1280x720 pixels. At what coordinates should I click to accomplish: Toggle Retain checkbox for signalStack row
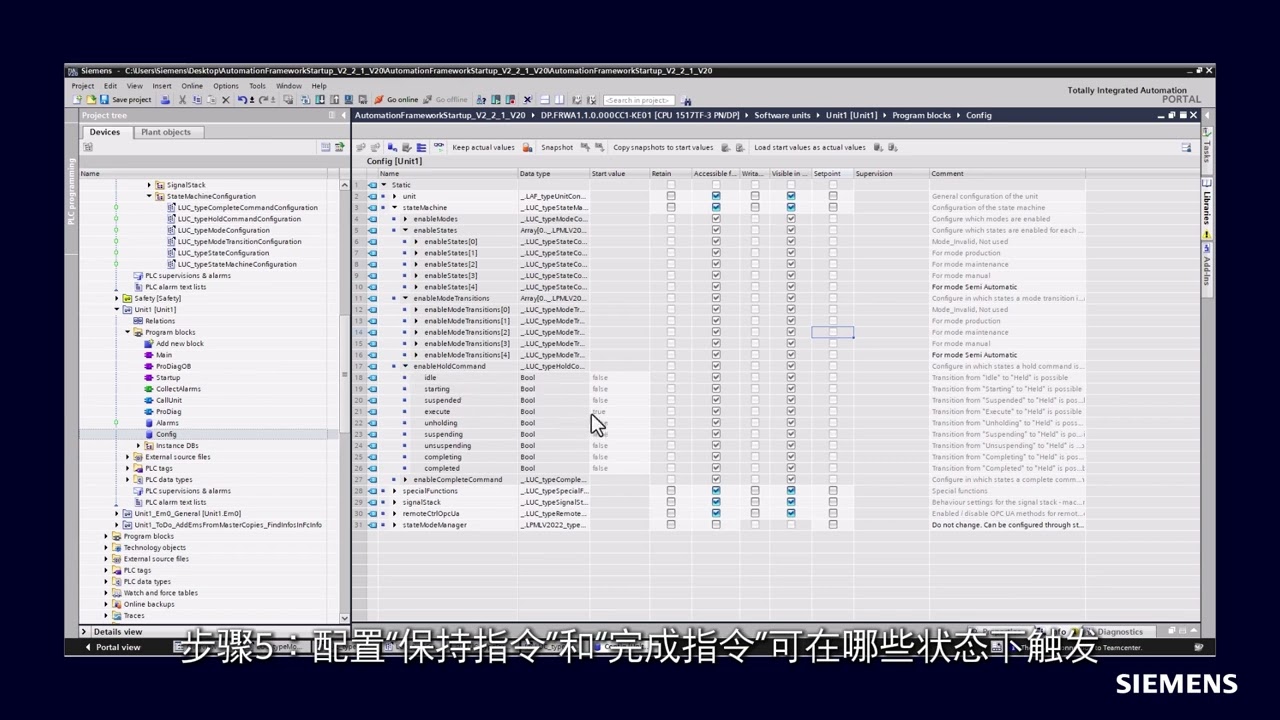(x=671, y=502)
